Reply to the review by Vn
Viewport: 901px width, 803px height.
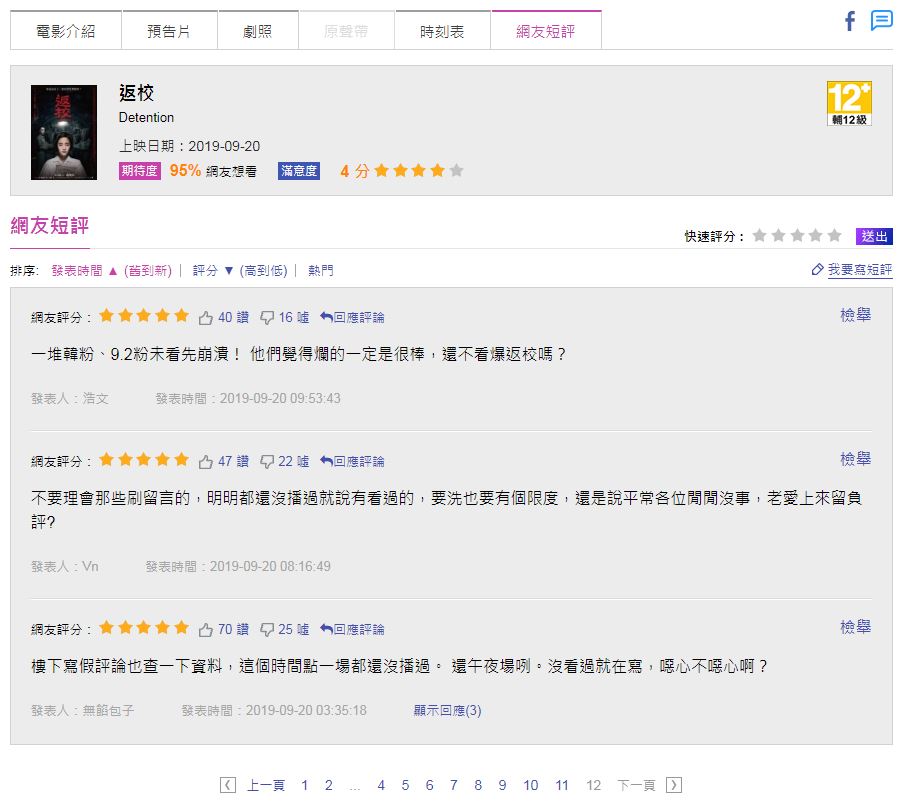[352, 461]
